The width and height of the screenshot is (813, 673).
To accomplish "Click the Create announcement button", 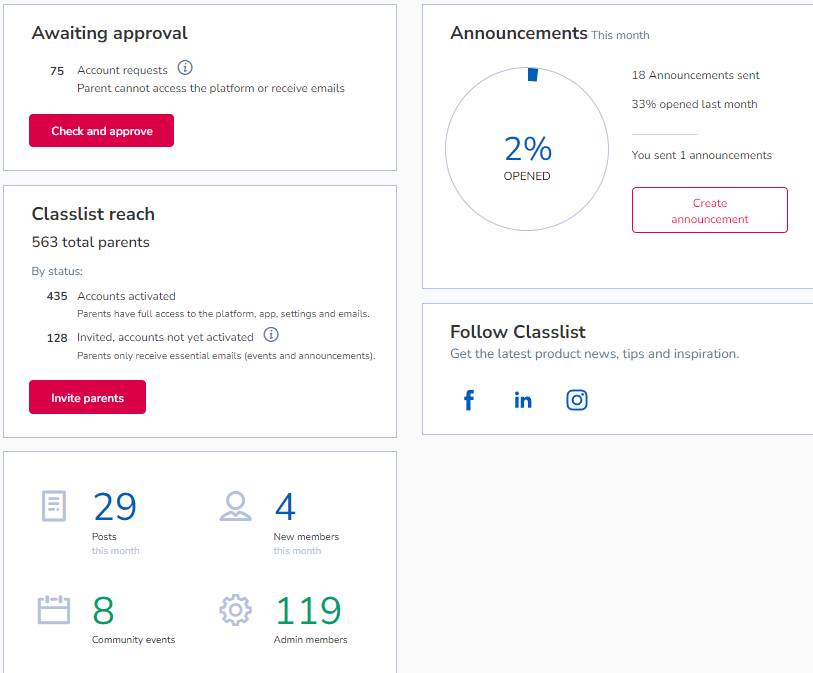I will (710, 210).
